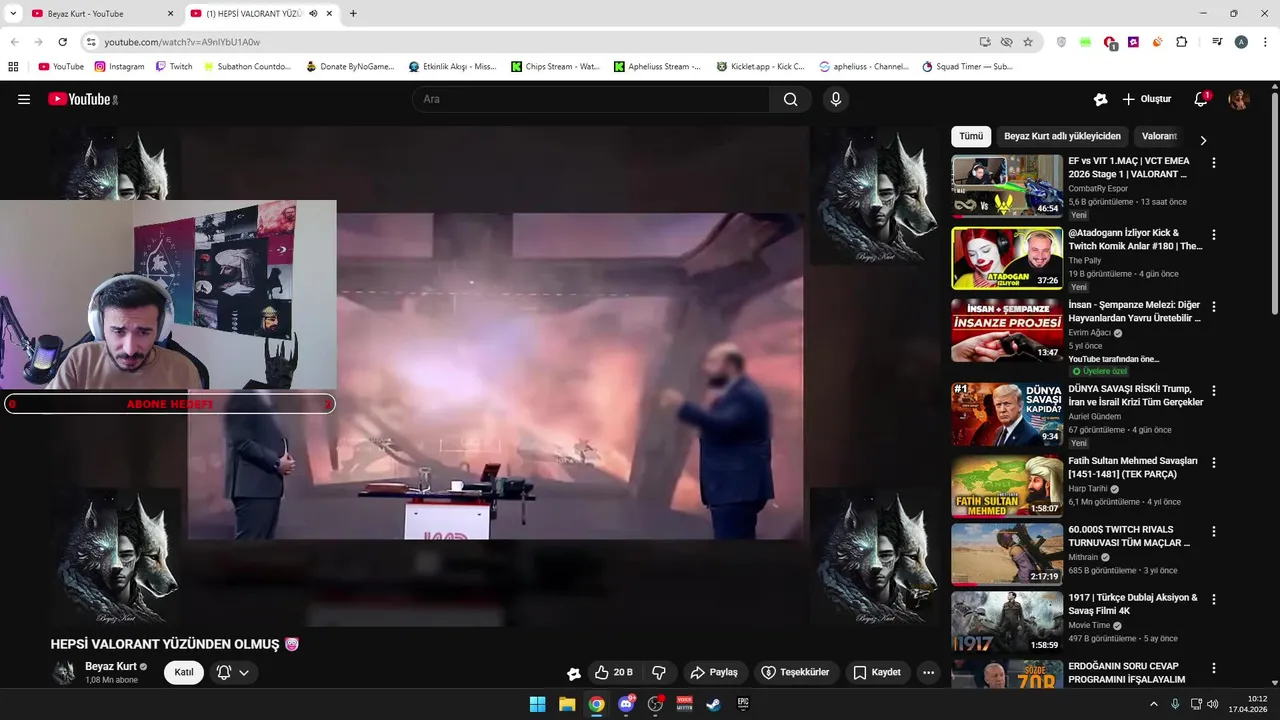Image resolution: width=1280 pixels, height=720 pixels.
Task: Open the account avatar menu in YouTube
Action: point(1239,99)
